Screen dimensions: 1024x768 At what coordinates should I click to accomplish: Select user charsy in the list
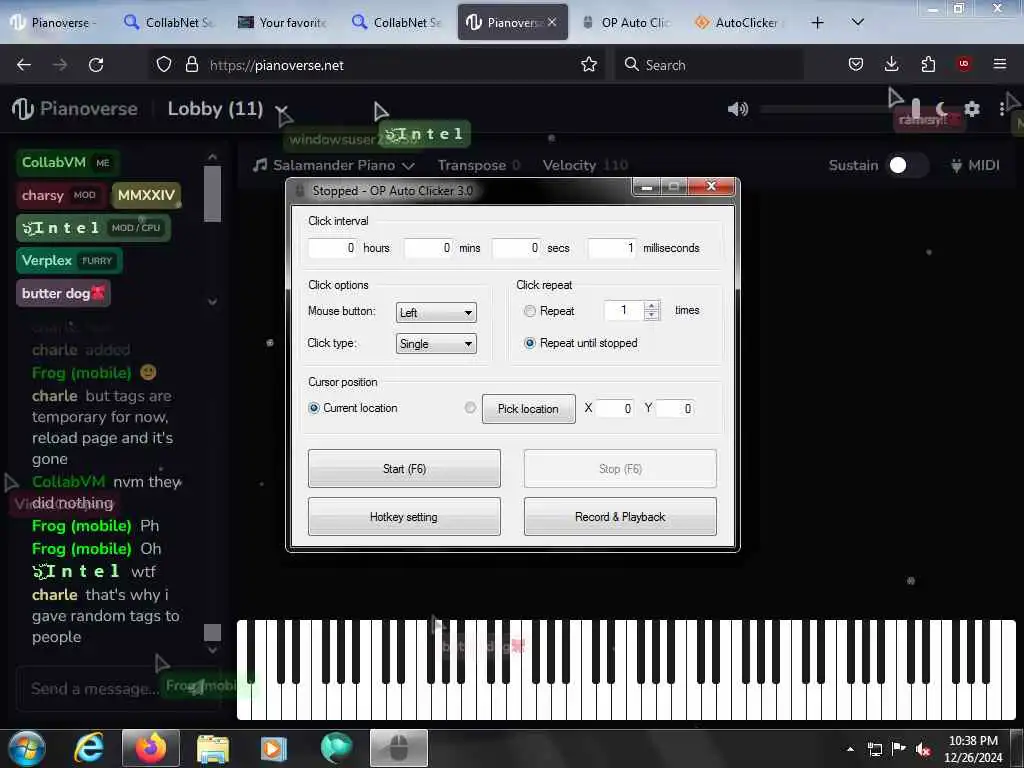(x=61, y=195)
